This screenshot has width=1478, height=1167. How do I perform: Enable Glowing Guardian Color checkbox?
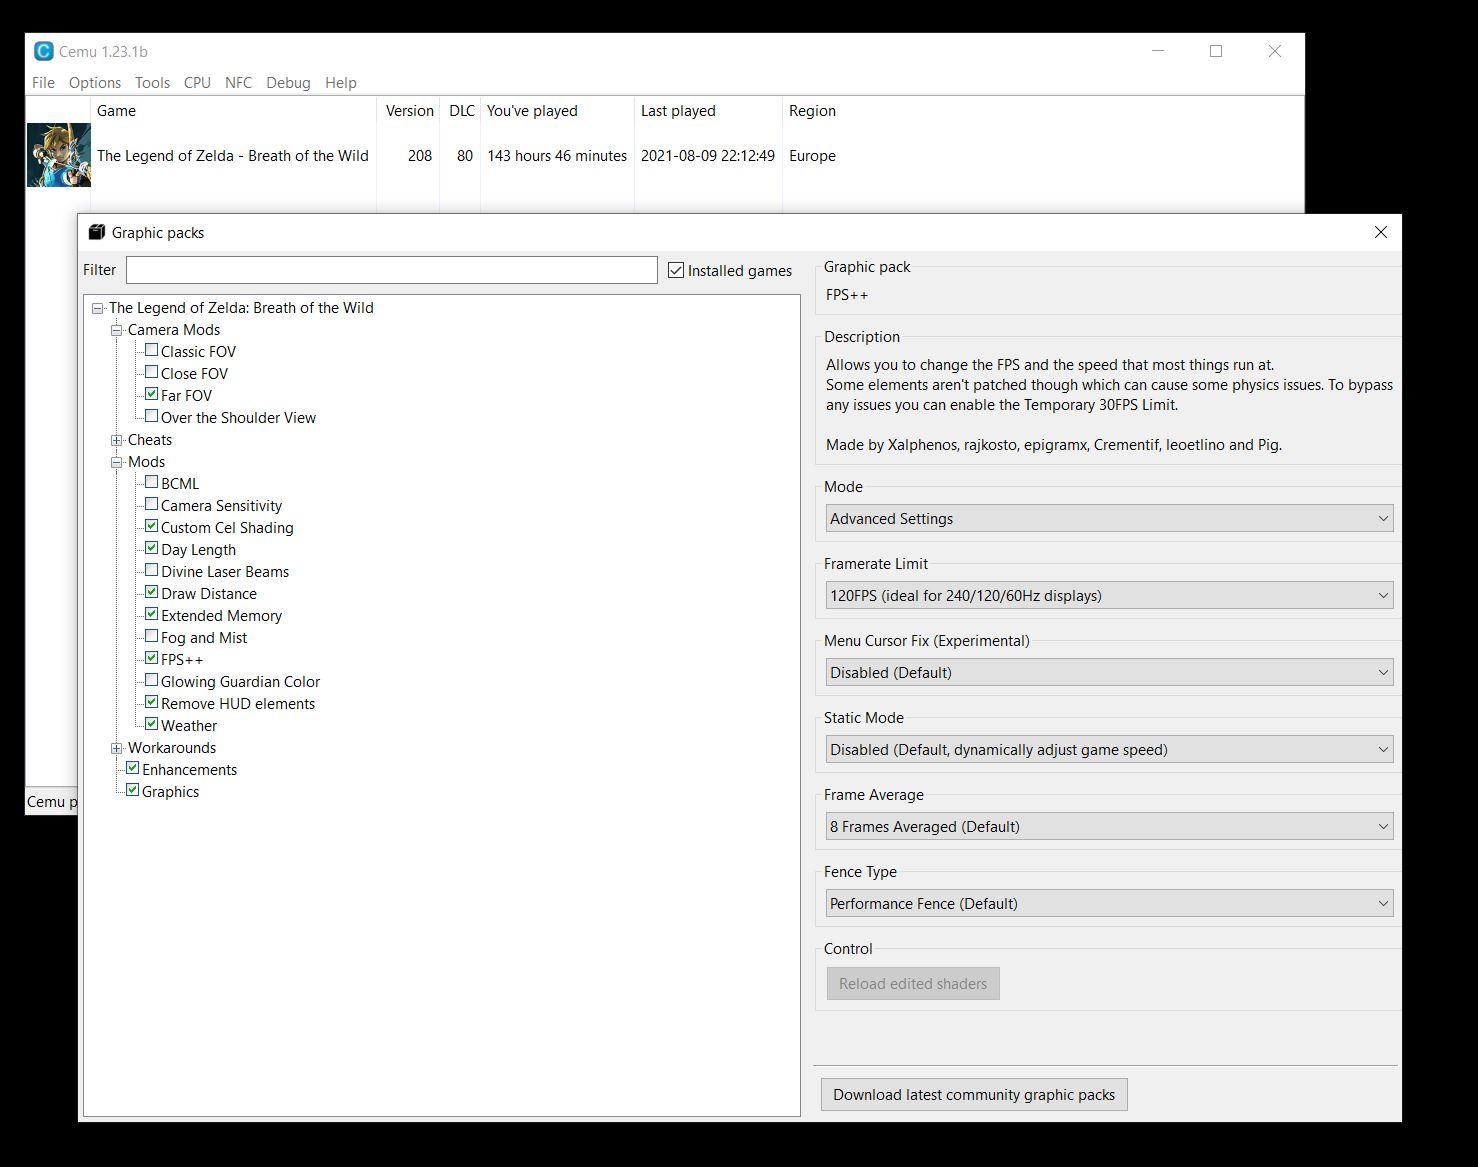pyautogui.click(x=151, y=680)
